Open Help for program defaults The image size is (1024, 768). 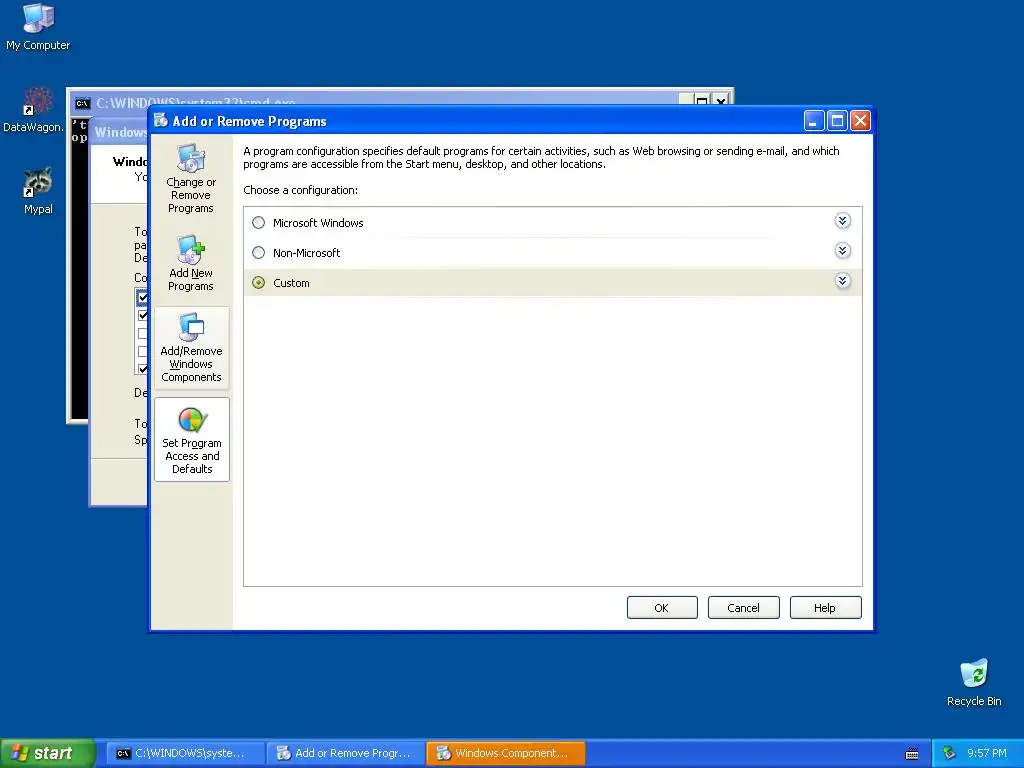825,607
